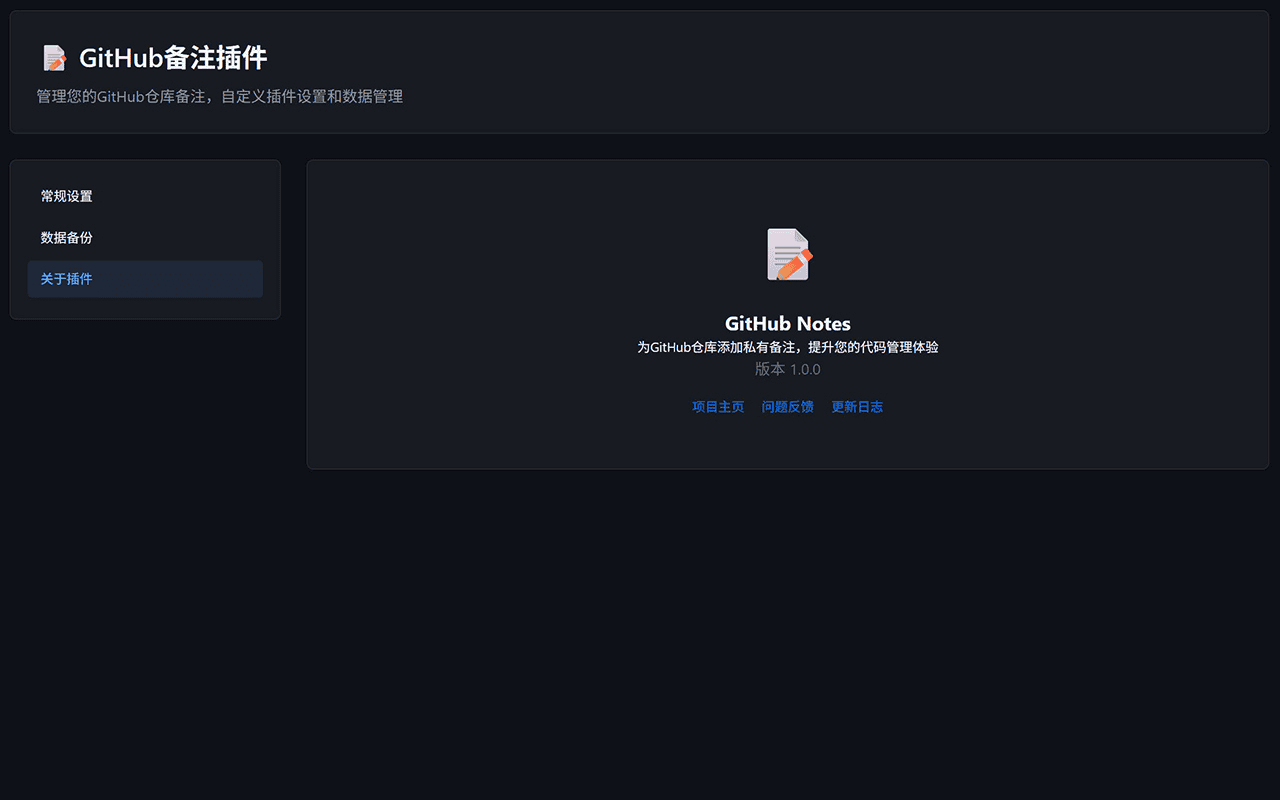
Task: Open the 常规设置 sidebar tab
Action: tap(145, 196)
